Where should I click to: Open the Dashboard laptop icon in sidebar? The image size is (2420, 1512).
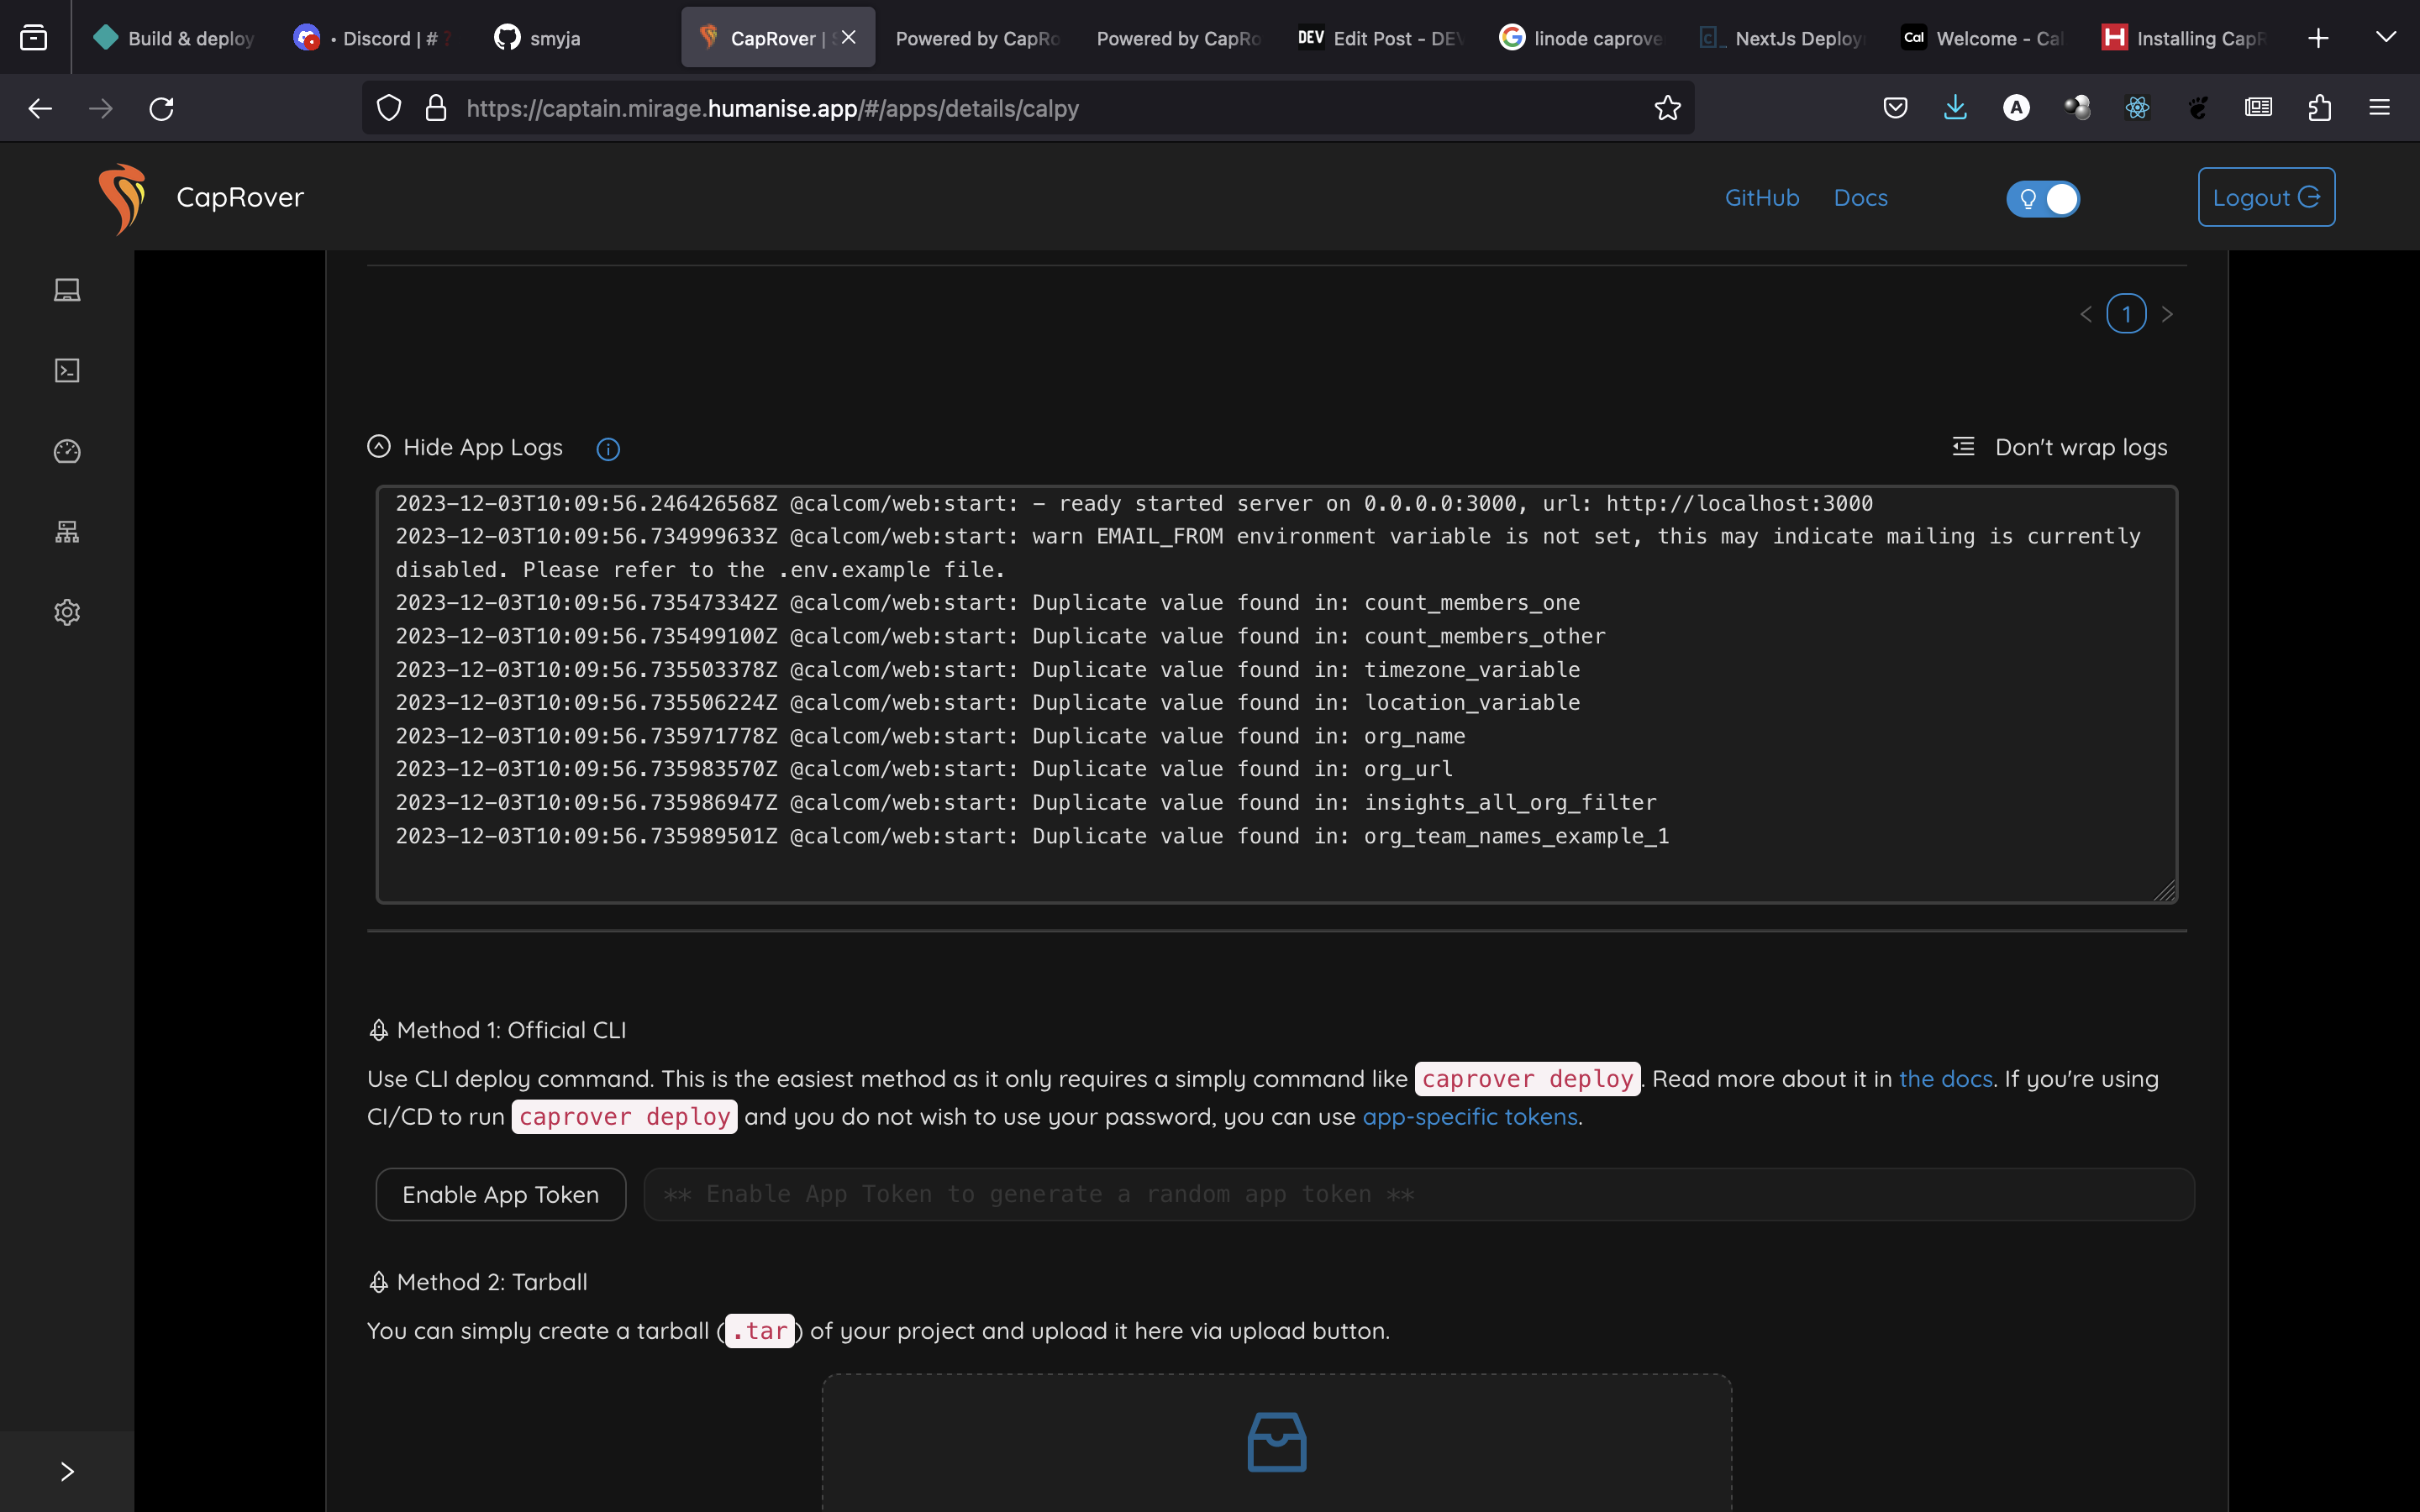point(67,290)
